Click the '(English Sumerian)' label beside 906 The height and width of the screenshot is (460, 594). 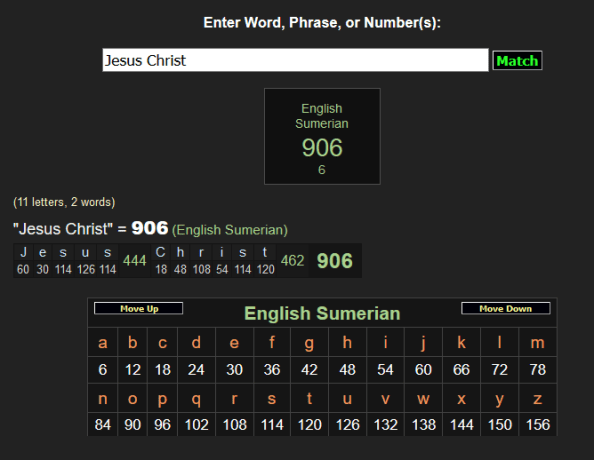pos(230,230)
